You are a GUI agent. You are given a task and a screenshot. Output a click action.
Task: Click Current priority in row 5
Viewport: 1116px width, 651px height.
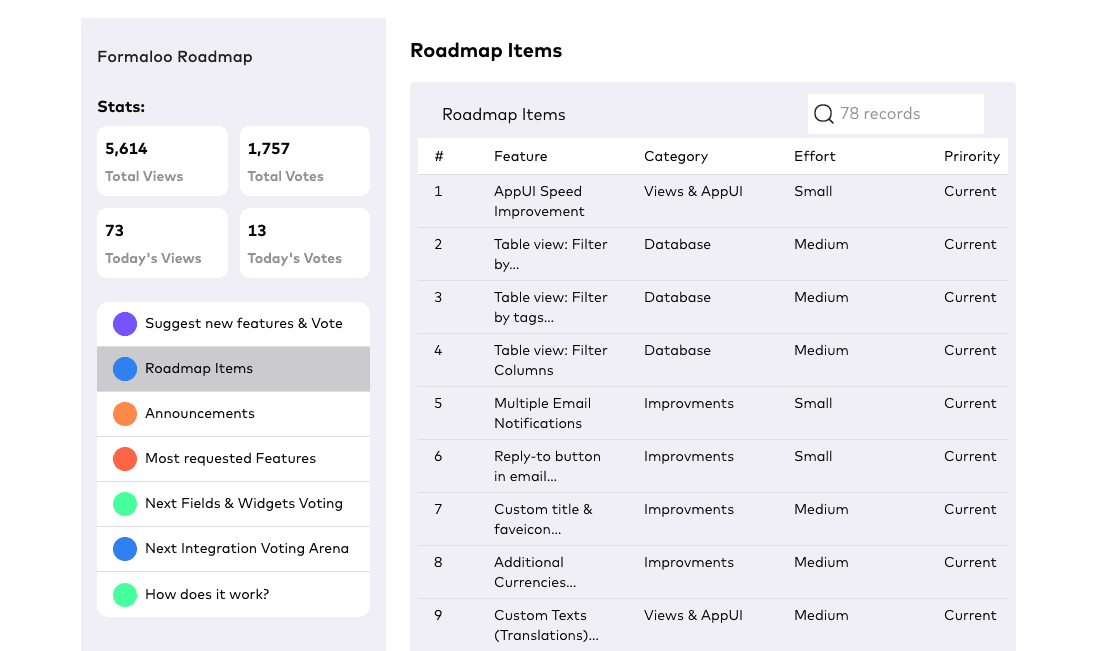click(970, 403)
